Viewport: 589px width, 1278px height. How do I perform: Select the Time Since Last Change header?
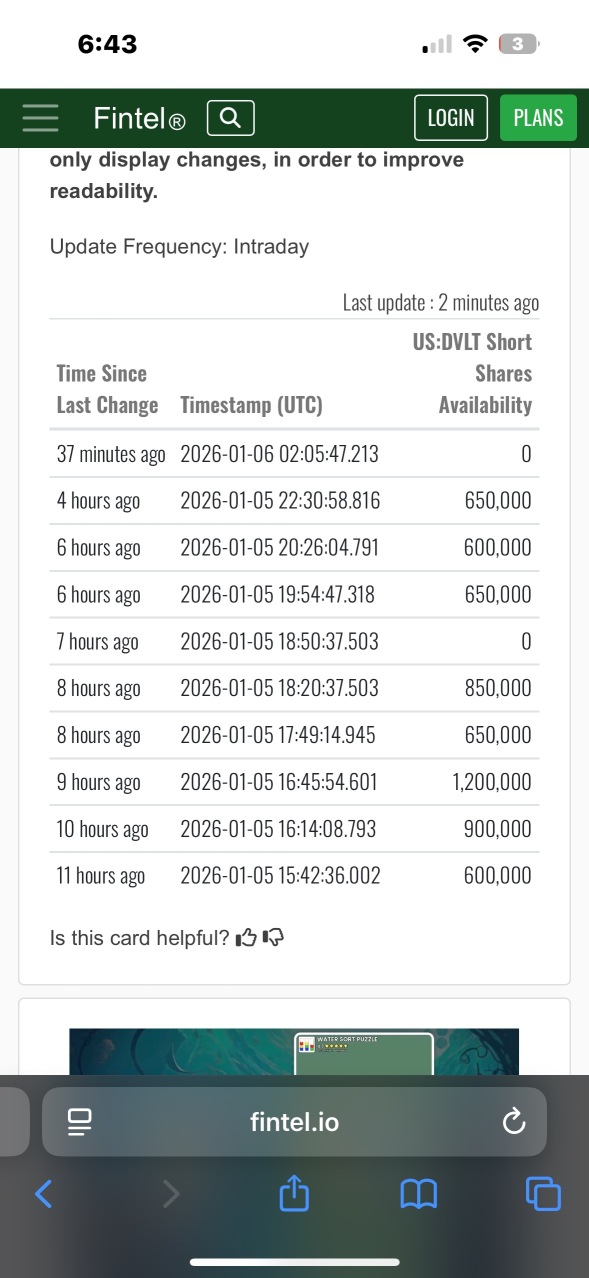(x=107, y=389)
